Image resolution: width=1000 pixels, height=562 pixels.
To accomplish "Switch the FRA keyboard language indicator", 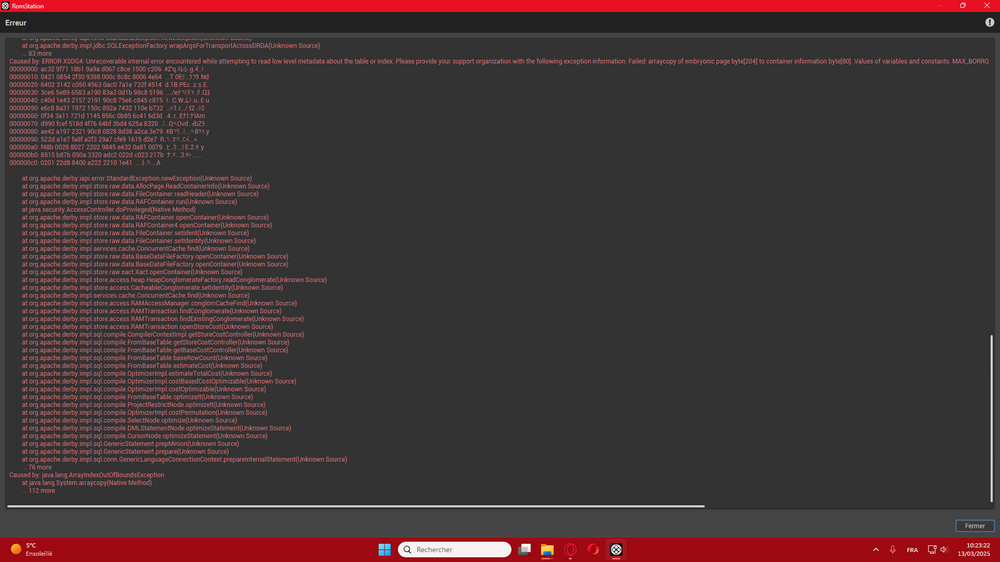I will pyautogui.click(x=912, y=549).
